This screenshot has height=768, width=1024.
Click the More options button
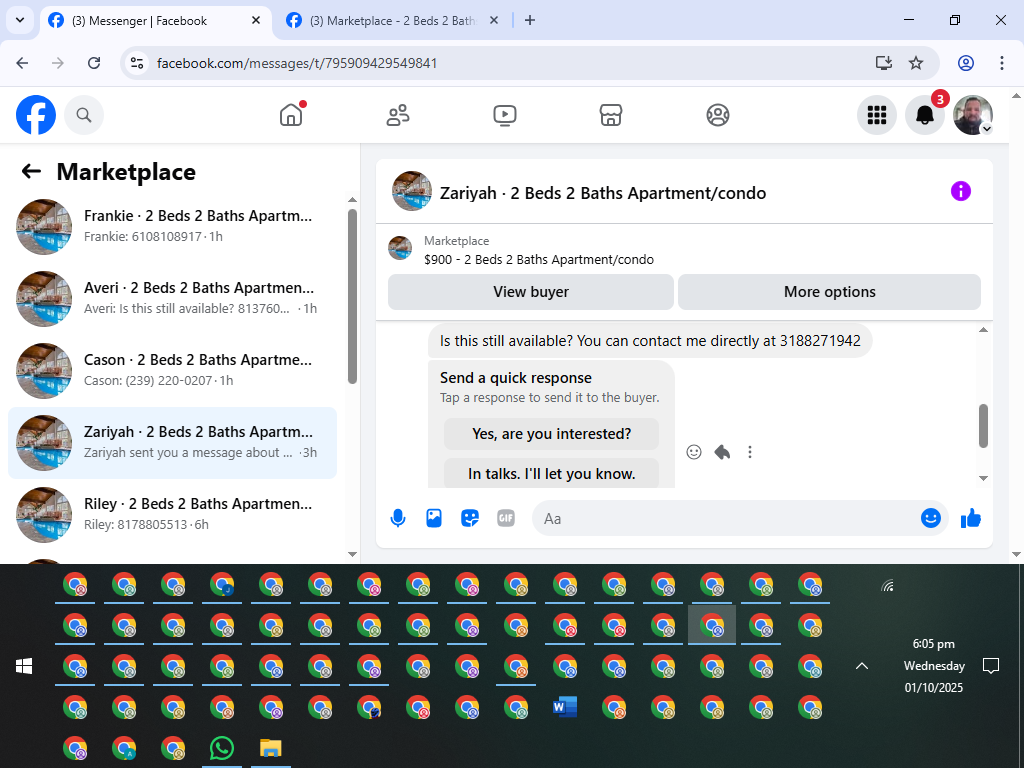pos(829,292)
